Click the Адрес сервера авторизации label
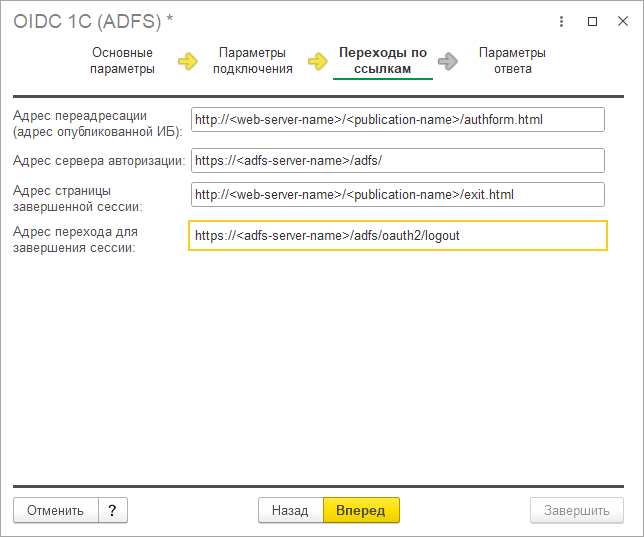Viewport: 644px width, 537px height. tap(99, 161)
